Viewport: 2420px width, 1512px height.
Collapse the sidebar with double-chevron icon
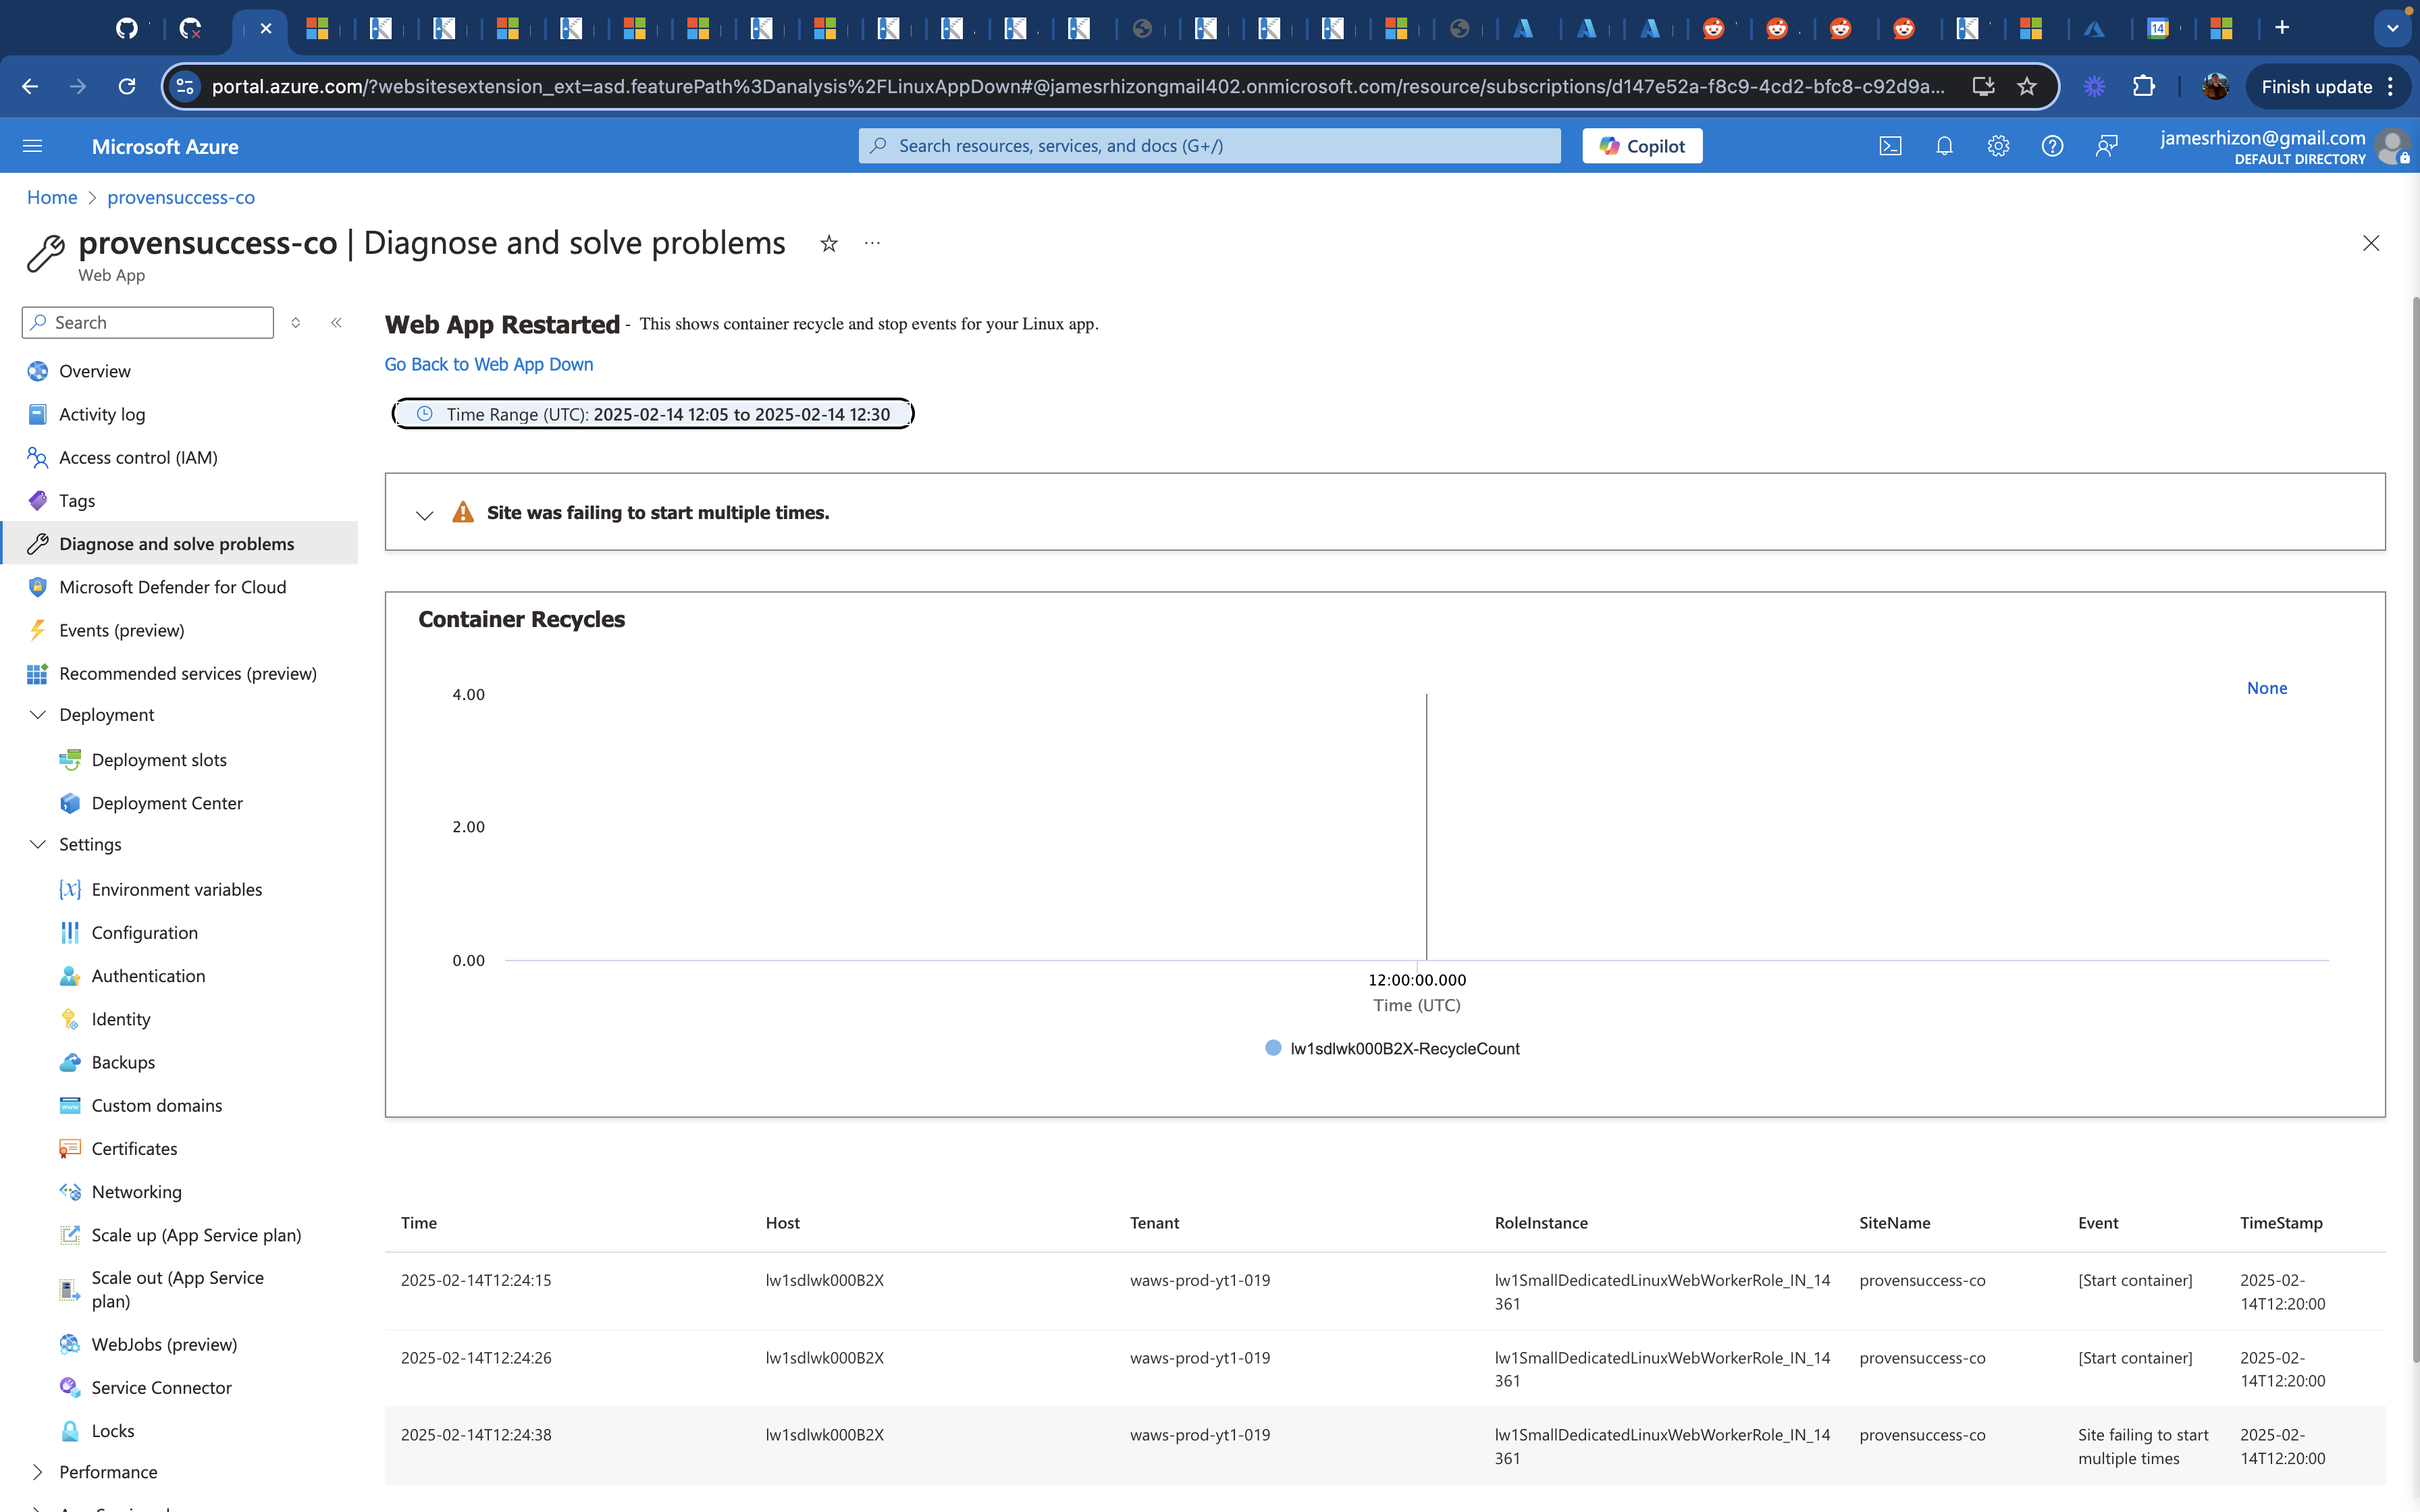point(336,322)
